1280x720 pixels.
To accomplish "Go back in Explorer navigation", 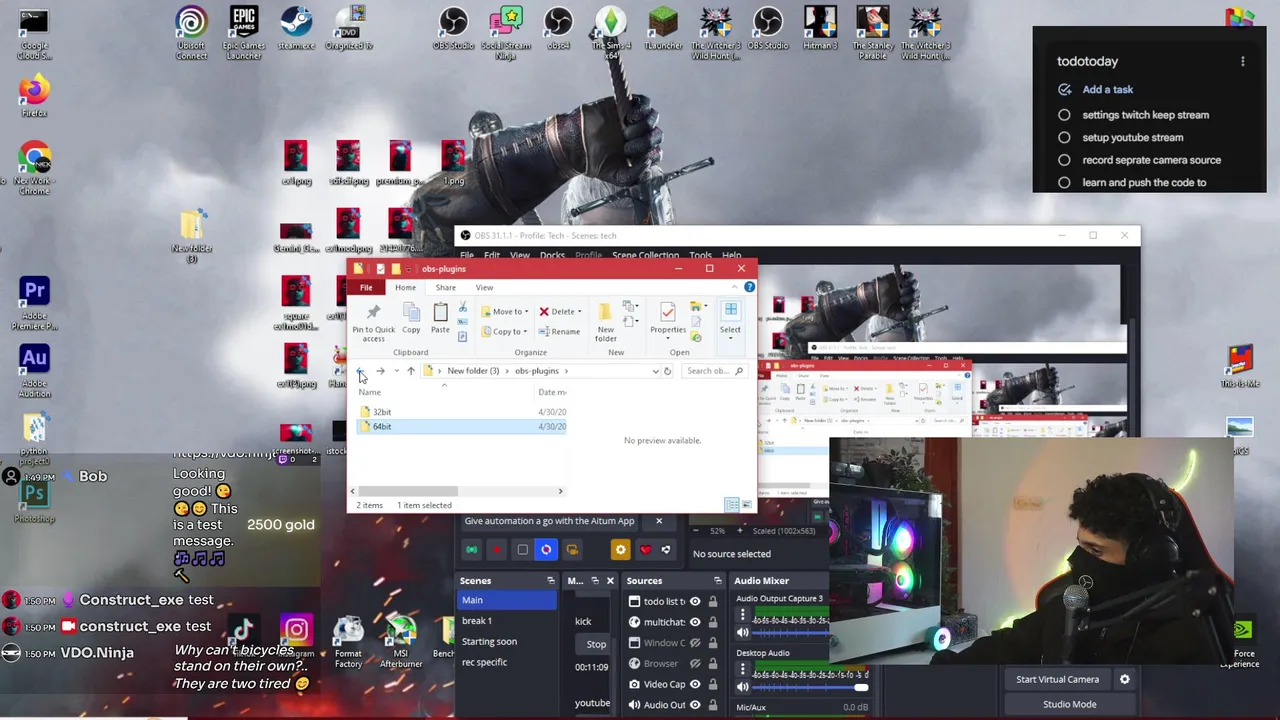I will pos(361,371).
